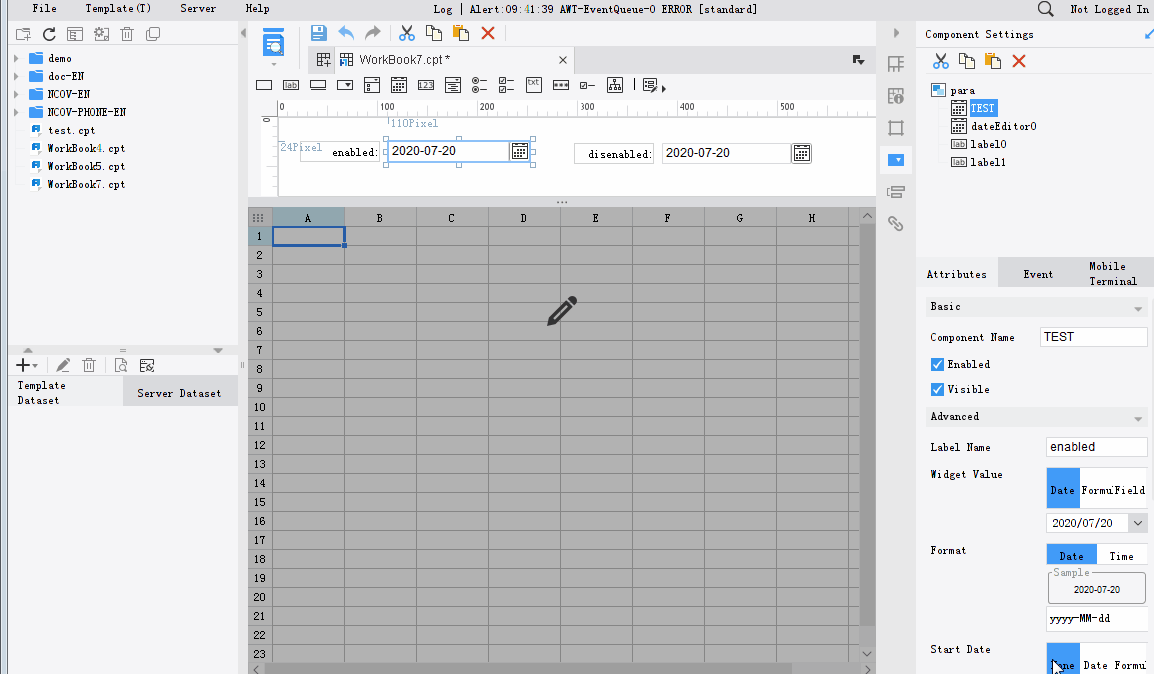Click the Log button in top bar

tap(442, 9)
